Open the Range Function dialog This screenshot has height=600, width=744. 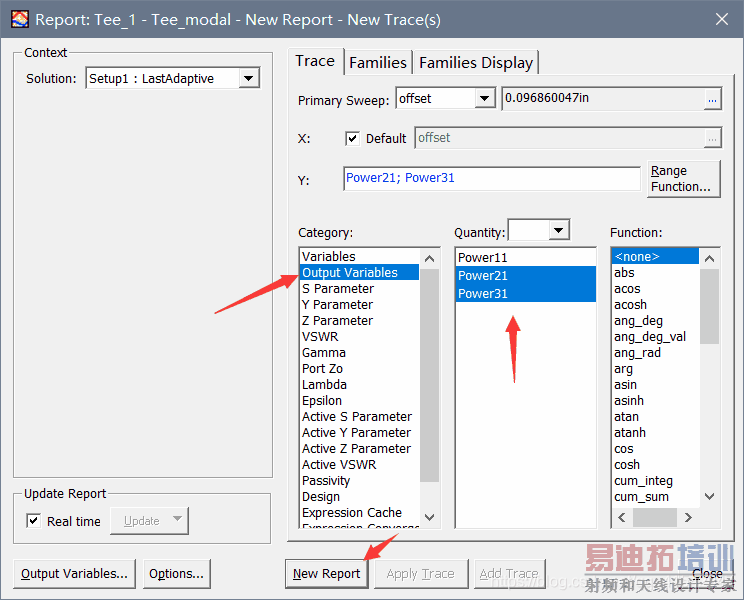click(x=683, y=178)
